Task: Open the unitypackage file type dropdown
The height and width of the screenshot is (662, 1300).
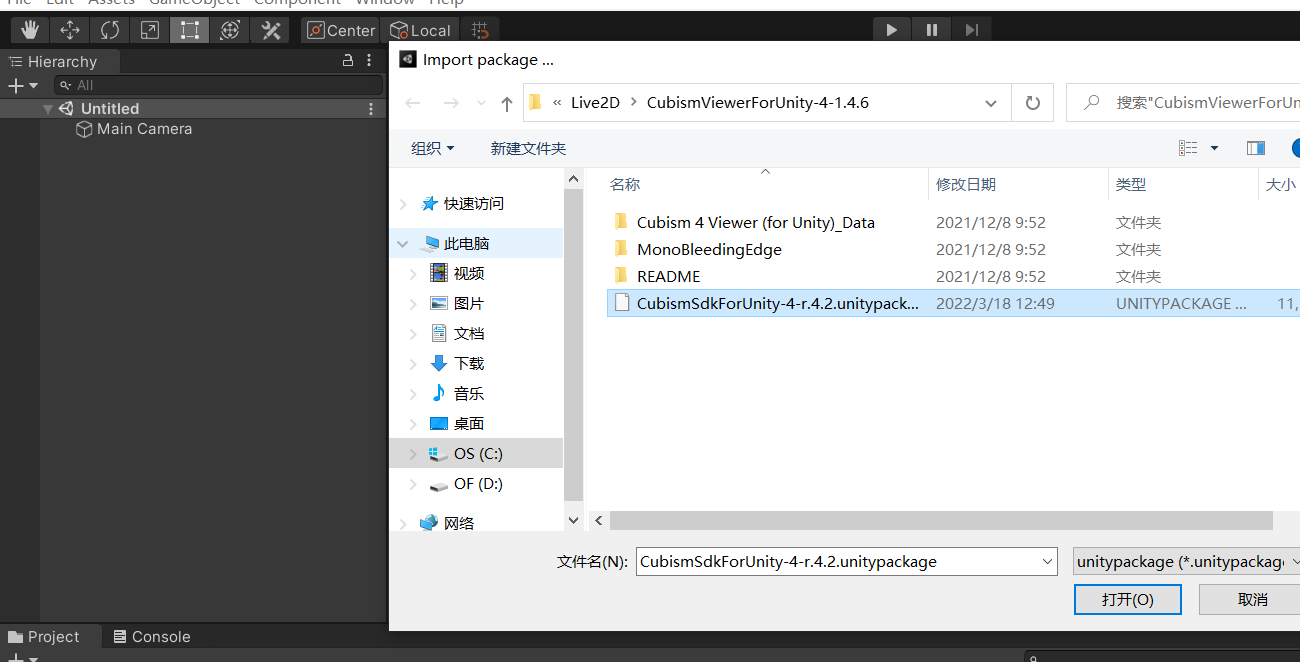Action: click(1186, 562)
